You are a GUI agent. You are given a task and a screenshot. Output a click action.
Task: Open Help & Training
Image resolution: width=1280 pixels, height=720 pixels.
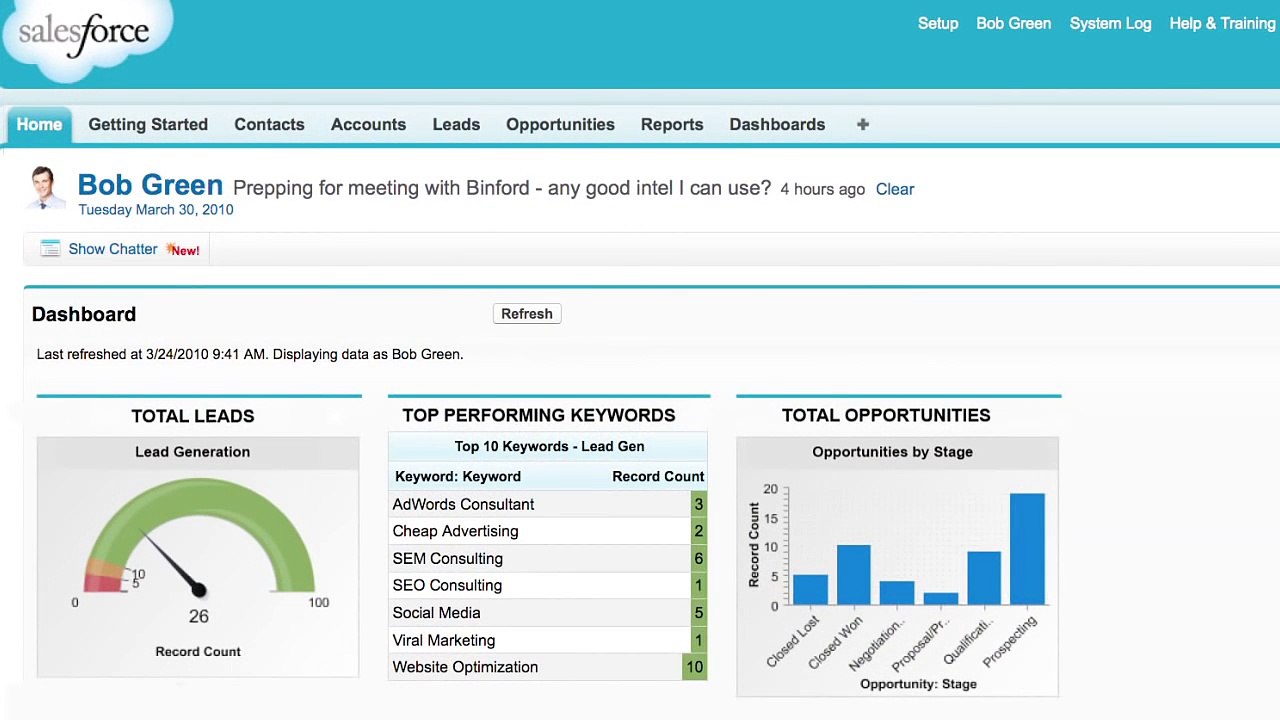pyautogui.click(x=1222, y=23)
